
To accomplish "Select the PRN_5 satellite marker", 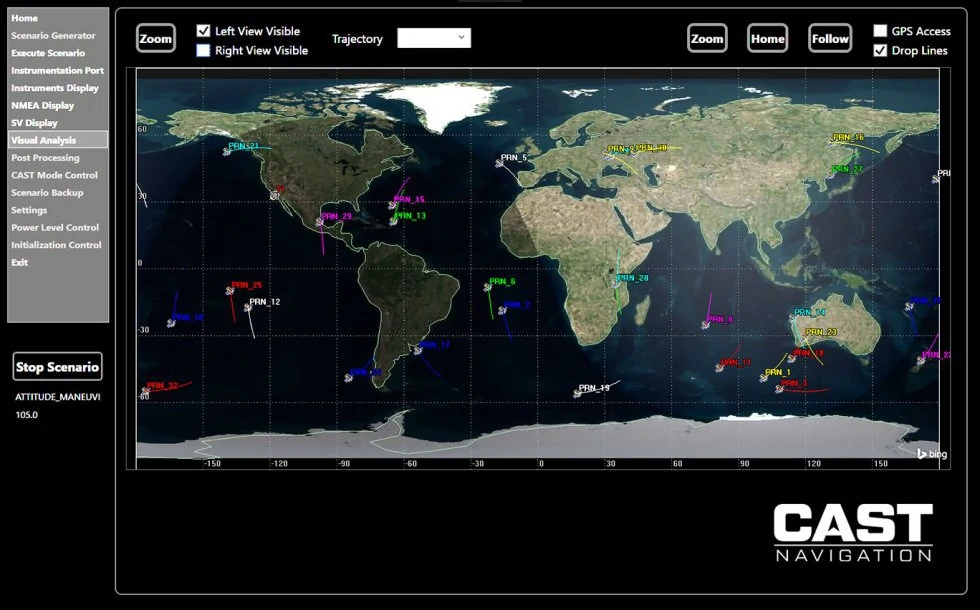I will pos(500,163).
